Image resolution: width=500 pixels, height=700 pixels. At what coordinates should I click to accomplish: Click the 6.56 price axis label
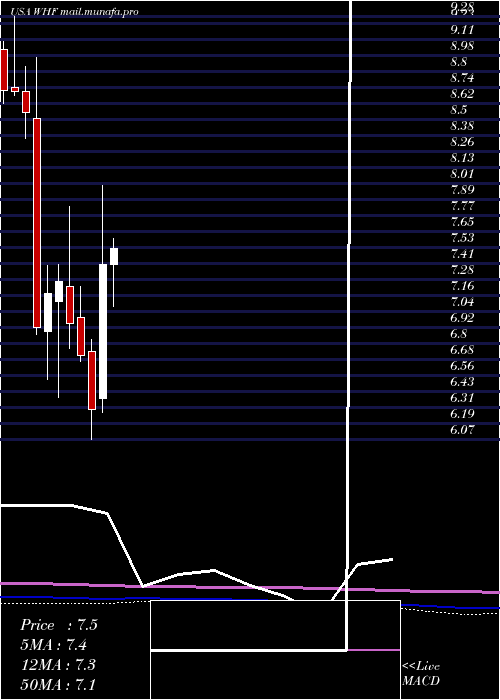coord(462,366)
